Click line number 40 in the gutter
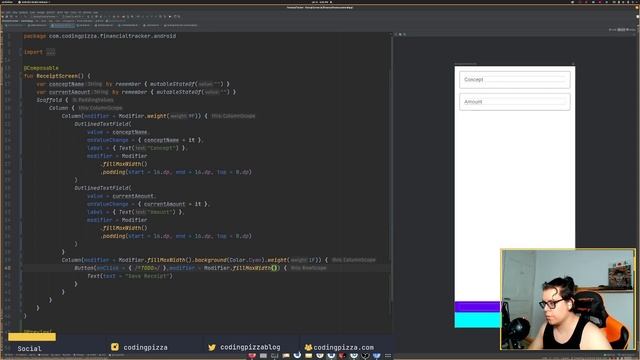Screen dimensions: 640x360 (8, 268)
